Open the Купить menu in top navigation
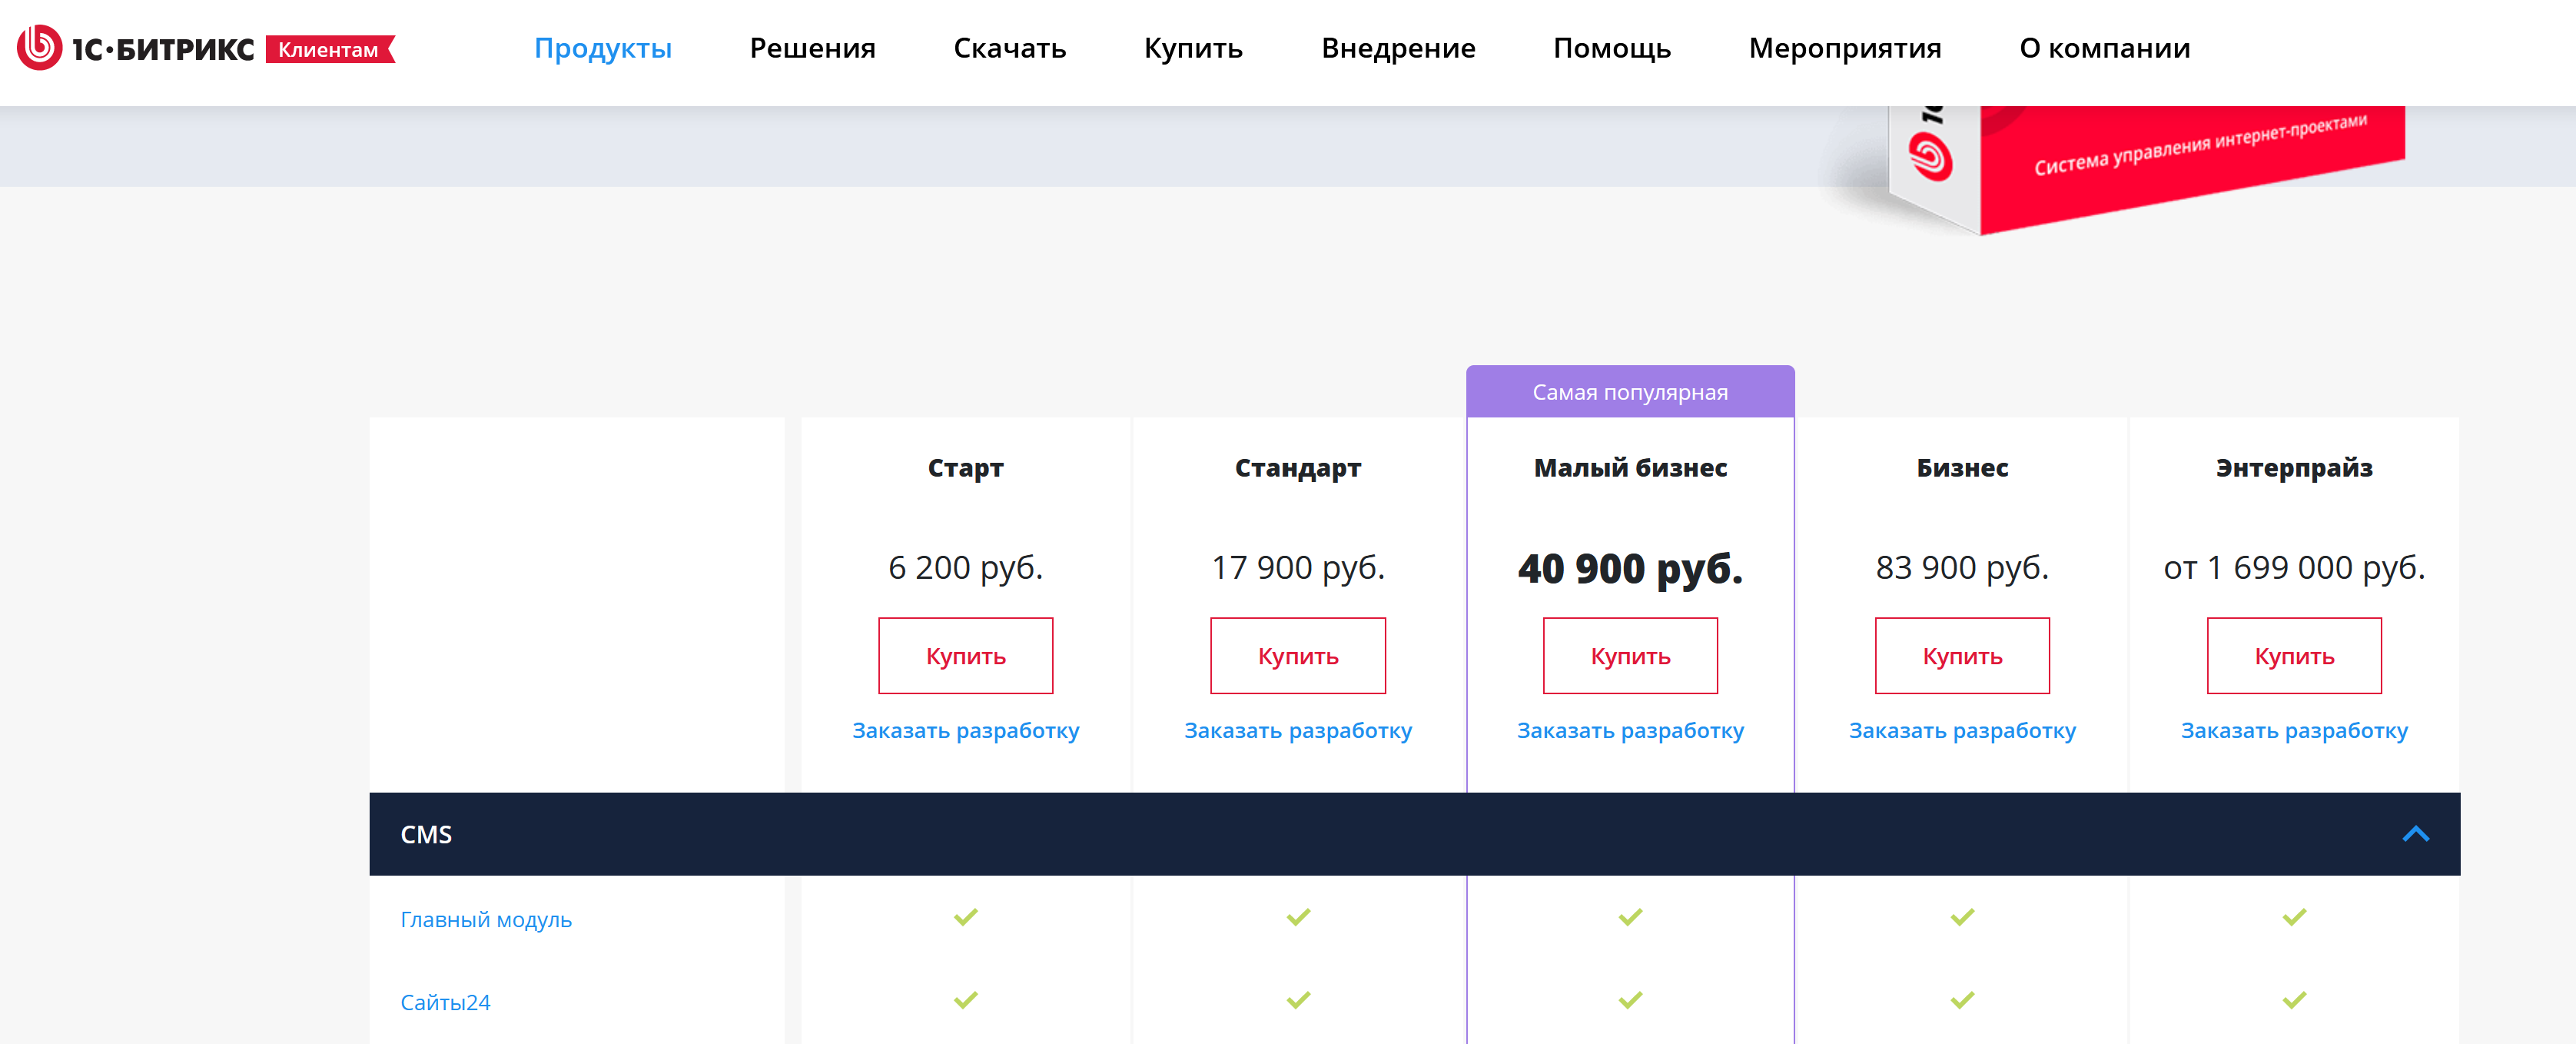Viewport: 2576px width, 1044px height. tap(1193, 48)
